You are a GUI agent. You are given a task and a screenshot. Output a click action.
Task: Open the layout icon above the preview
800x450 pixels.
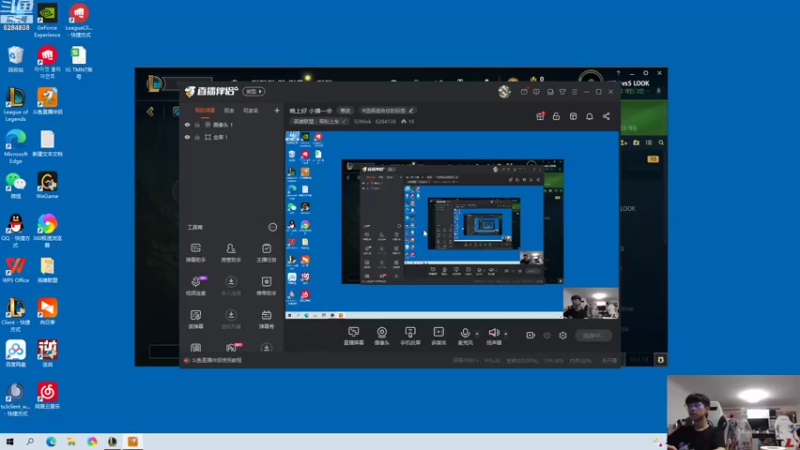coord(573,116)
